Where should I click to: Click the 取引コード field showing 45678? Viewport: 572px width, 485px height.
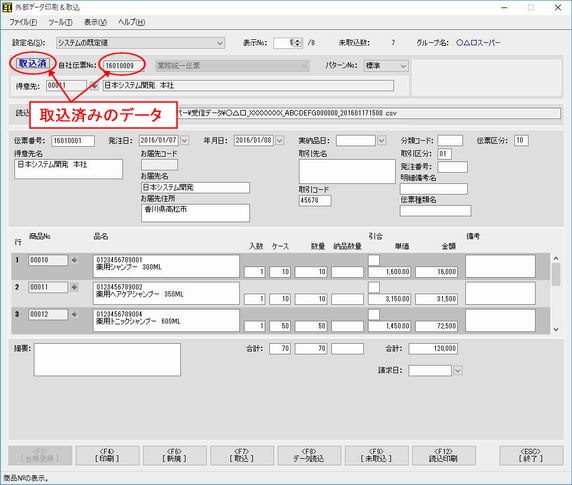315,201
